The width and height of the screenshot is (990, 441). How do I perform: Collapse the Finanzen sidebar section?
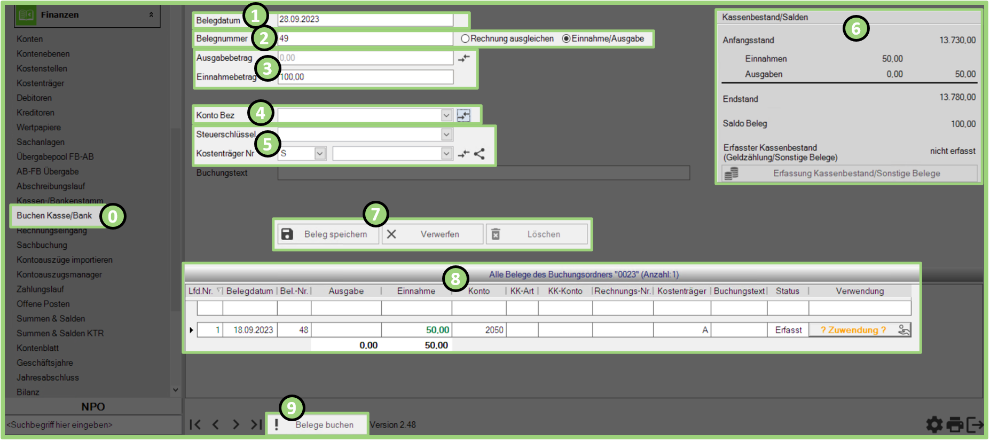(150, 16)
